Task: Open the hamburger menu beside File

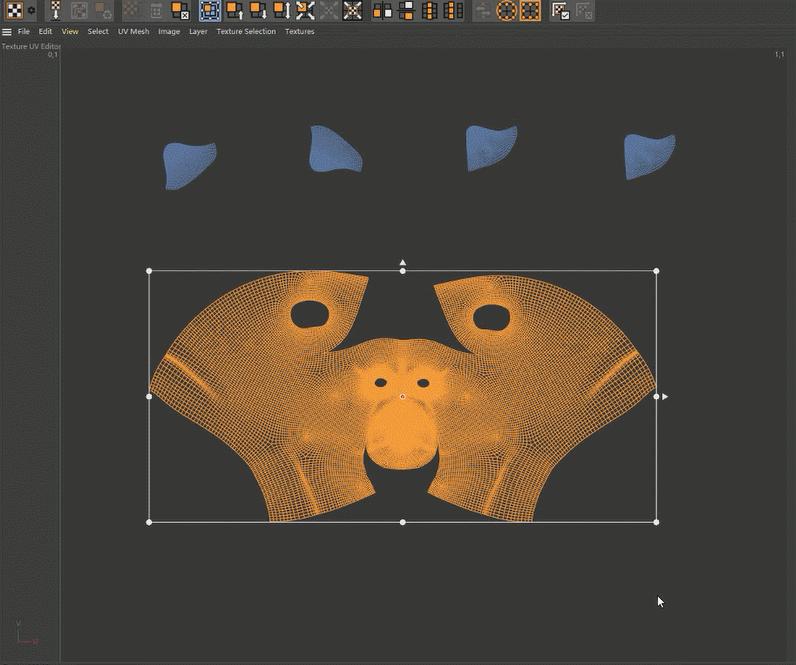Action: click(7, 31)
